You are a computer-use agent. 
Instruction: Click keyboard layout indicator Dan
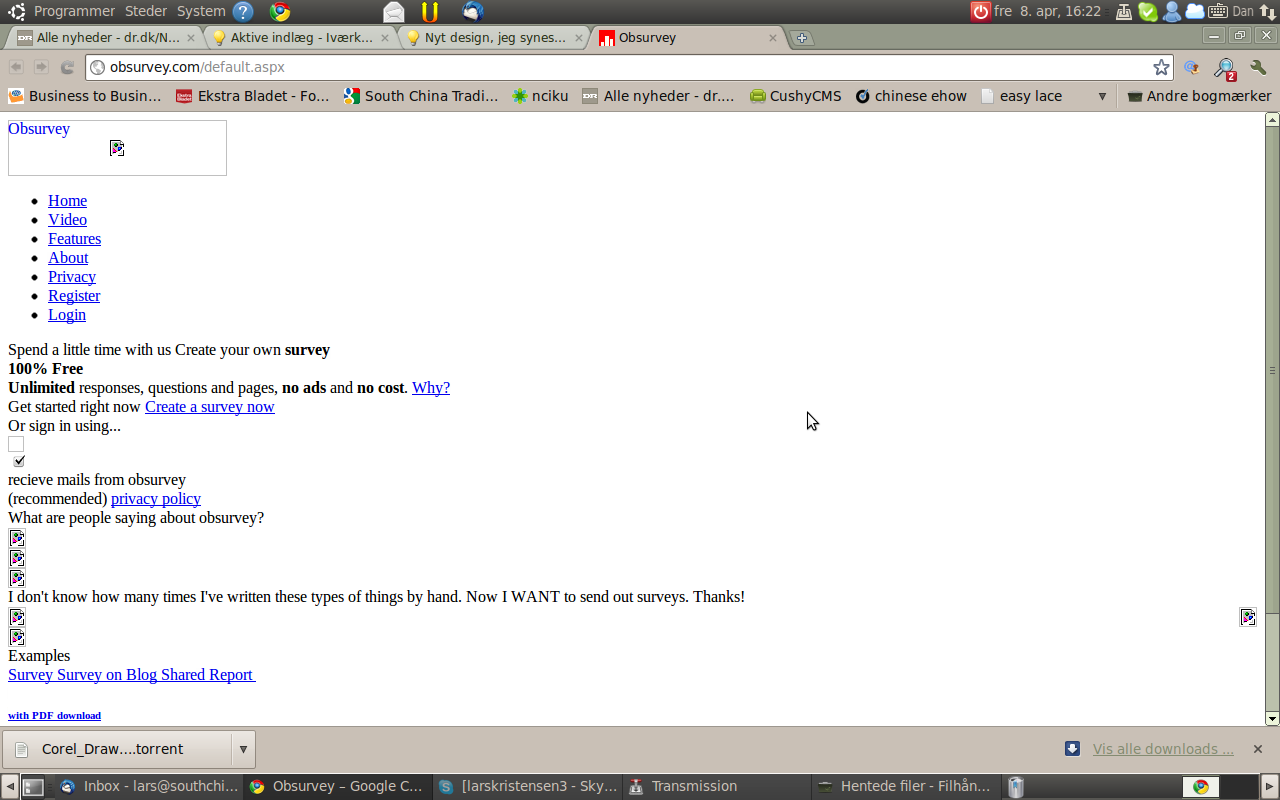pyautogui.click(x=1243, y=12)
